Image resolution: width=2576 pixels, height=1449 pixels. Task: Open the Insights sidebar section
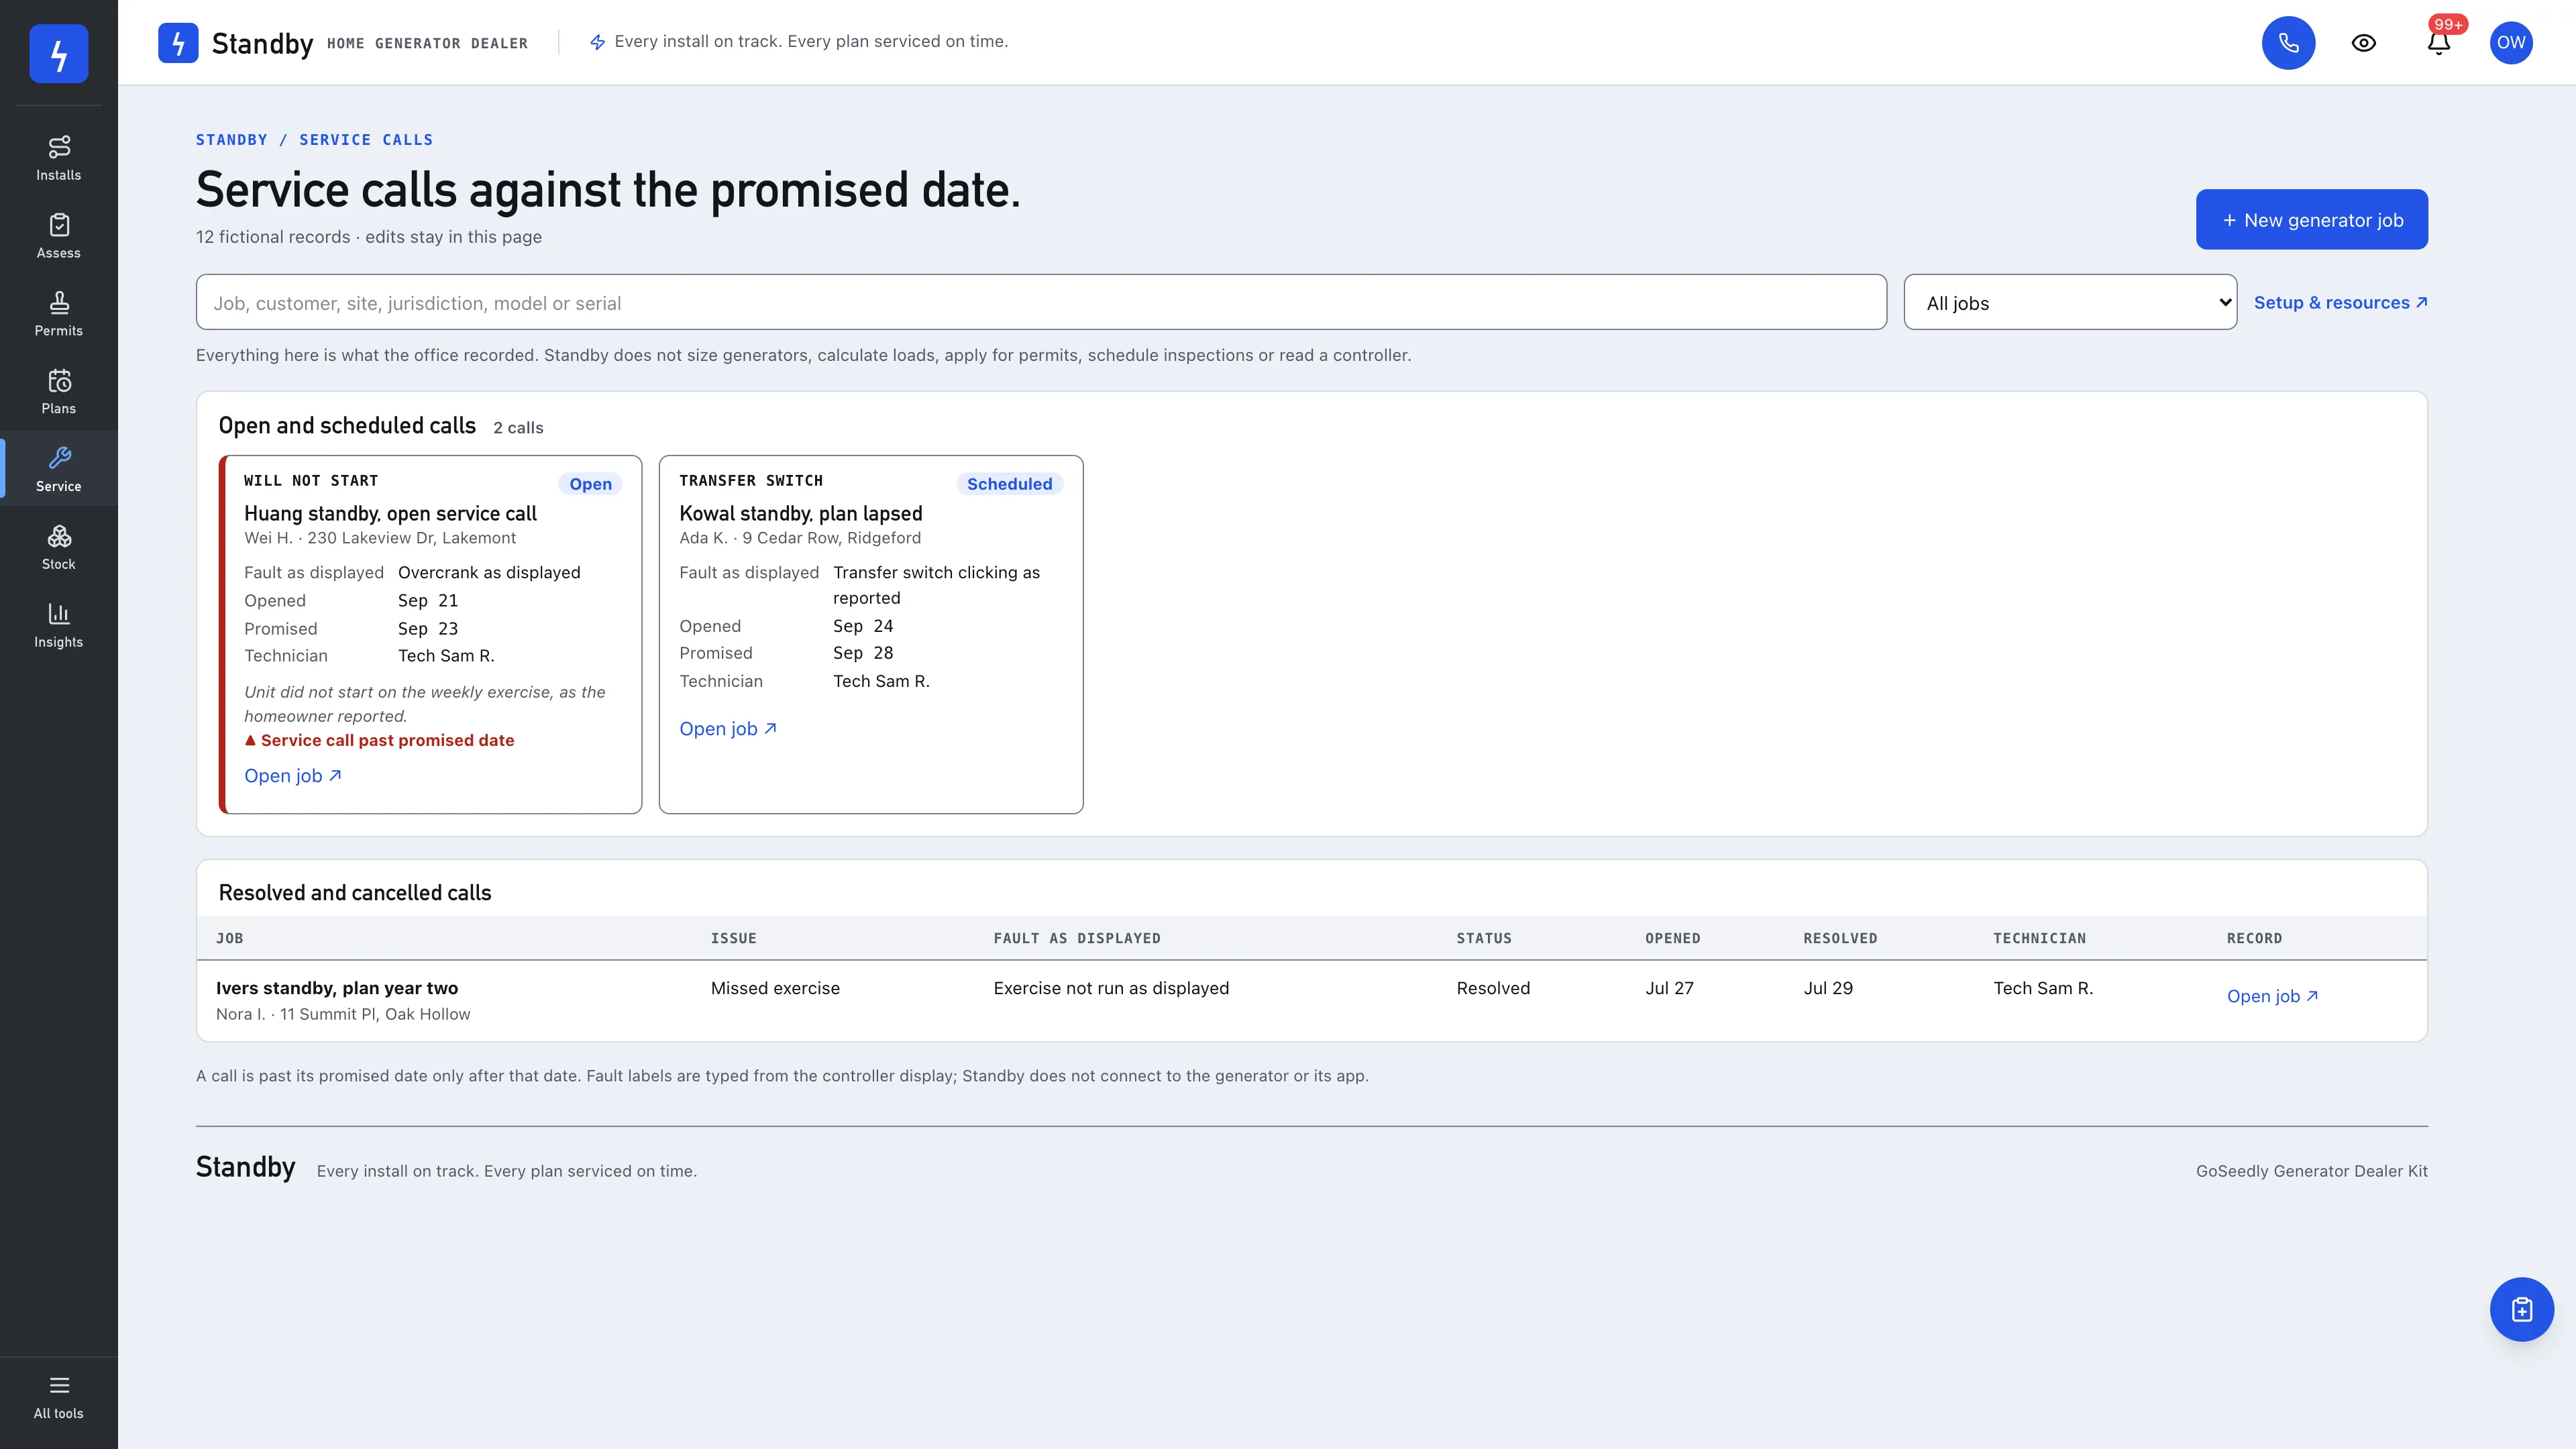click(59, 626)
